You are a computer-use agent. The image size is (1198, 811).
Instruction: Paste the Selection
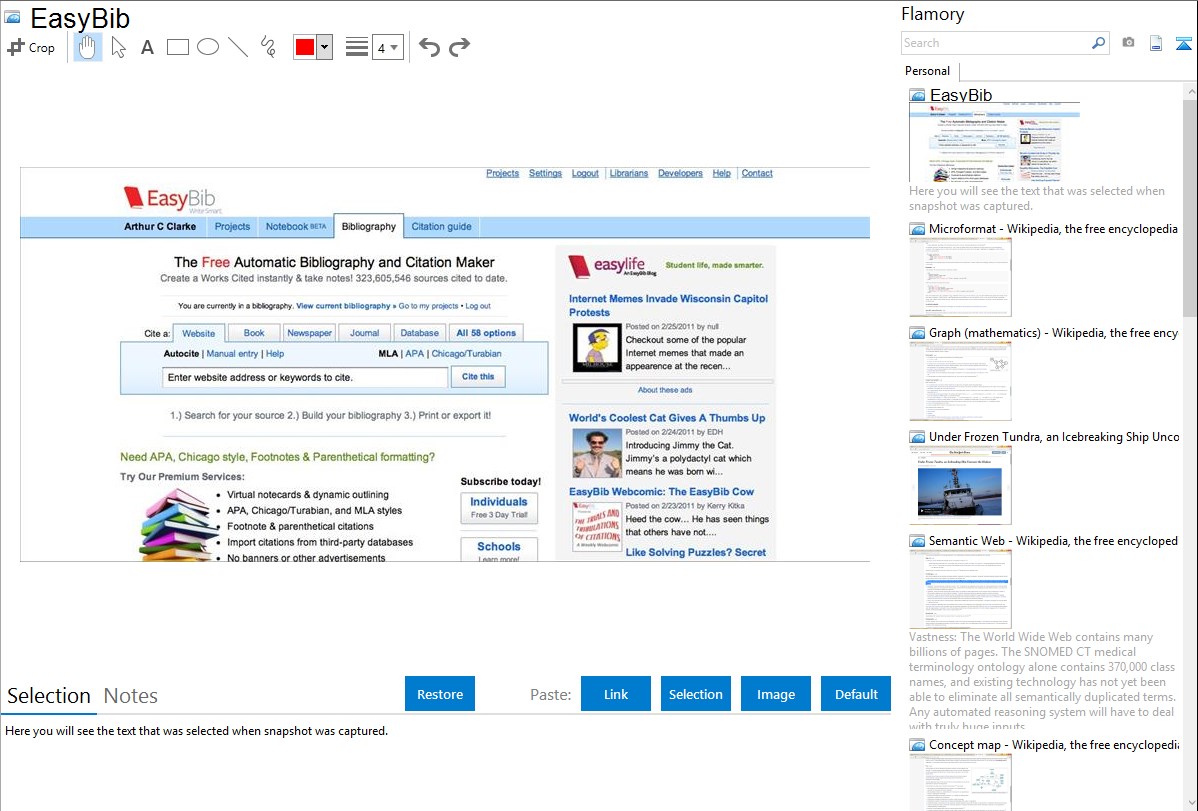[696, 694]
